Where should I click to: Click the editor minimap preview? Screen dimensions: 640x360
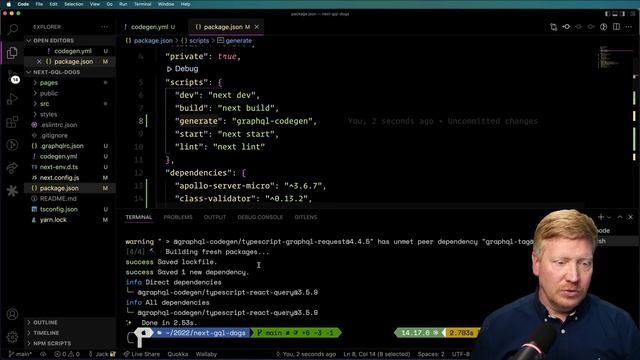[x=611, y=58]
